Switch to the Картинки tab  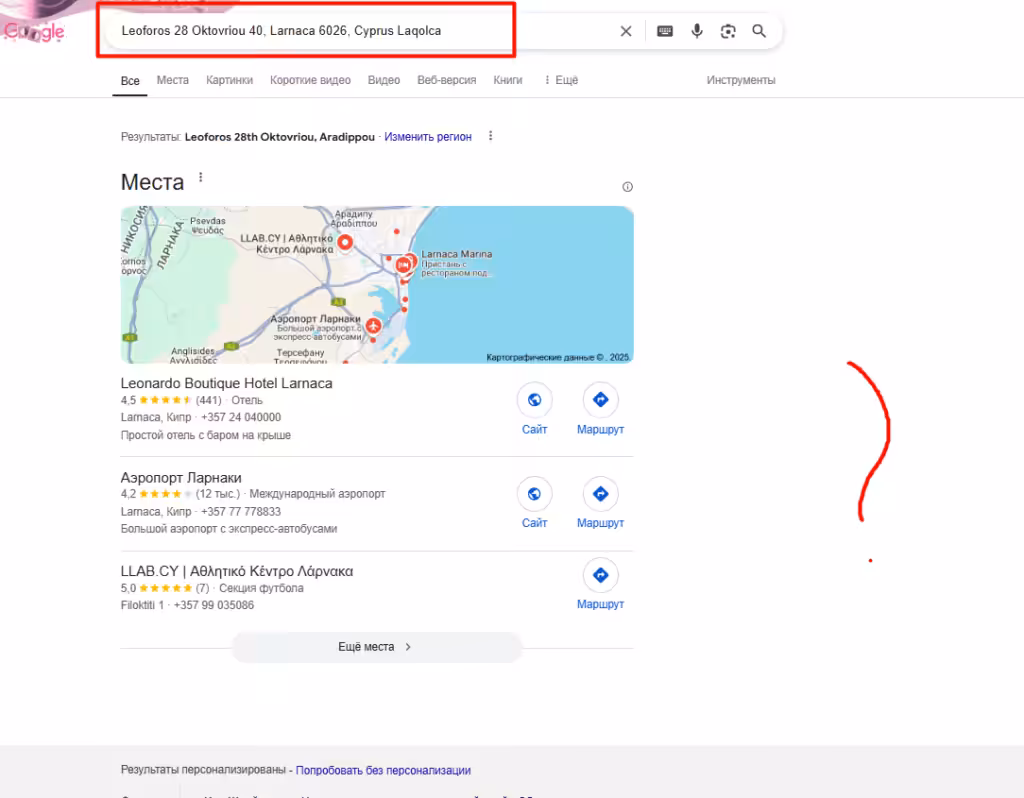pyautogui.click(x=229, y=80)
